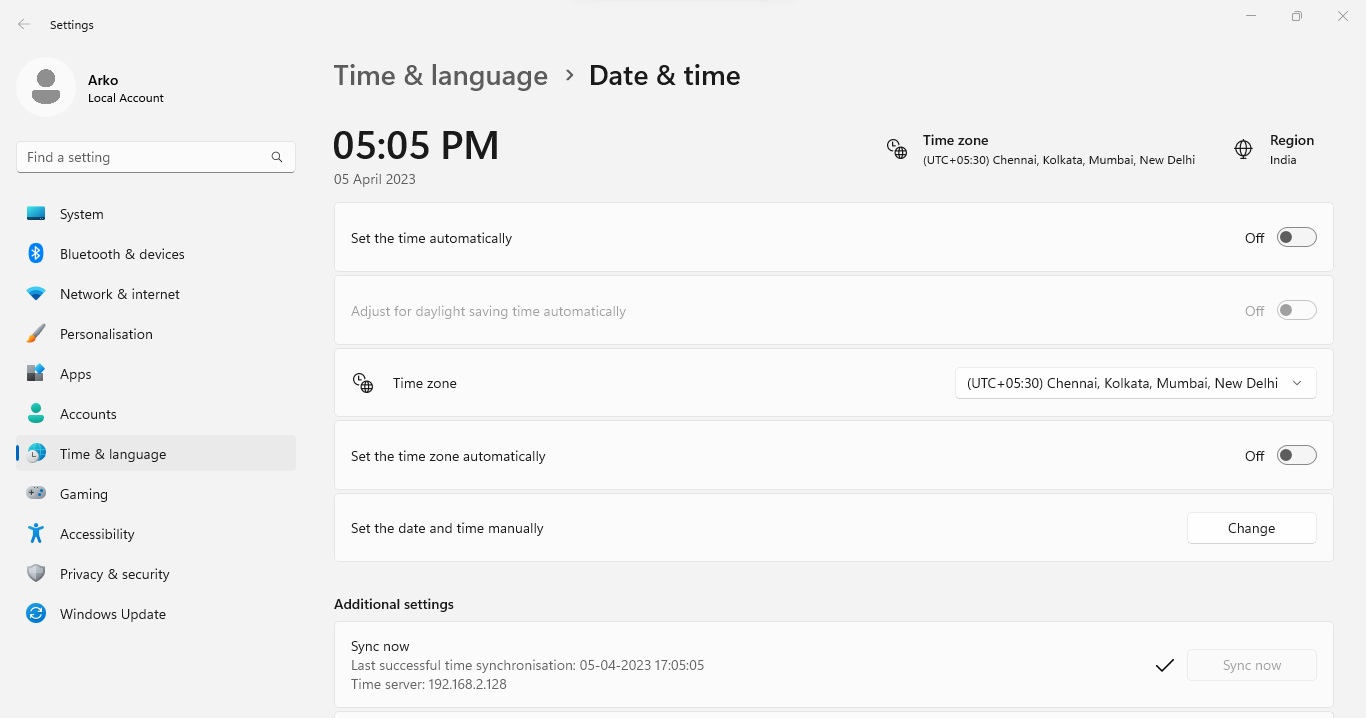Image resolution: width=1366 pixels, height=718 pixels.
Task: Open Windows Update page
Action: point(156,614)
